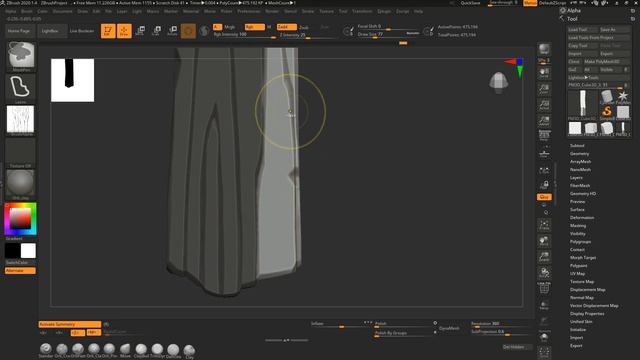Open the Help menu
Screen dimensions: 640x360
pos(418,11)
